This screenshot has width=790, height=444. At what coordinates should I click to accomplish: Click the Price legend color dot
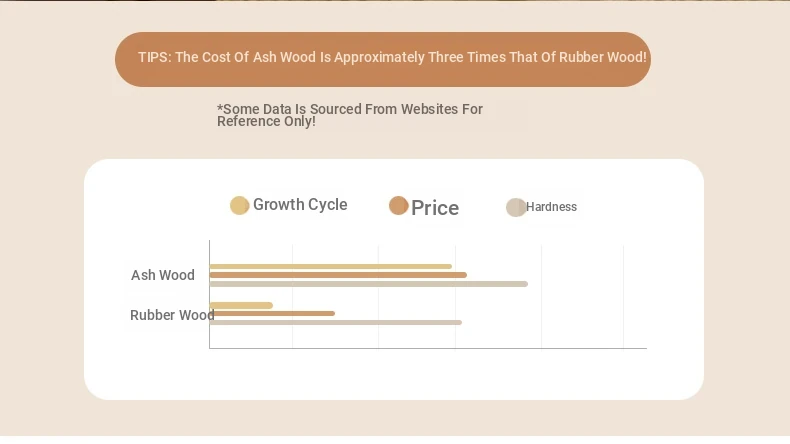coord(398,206)
